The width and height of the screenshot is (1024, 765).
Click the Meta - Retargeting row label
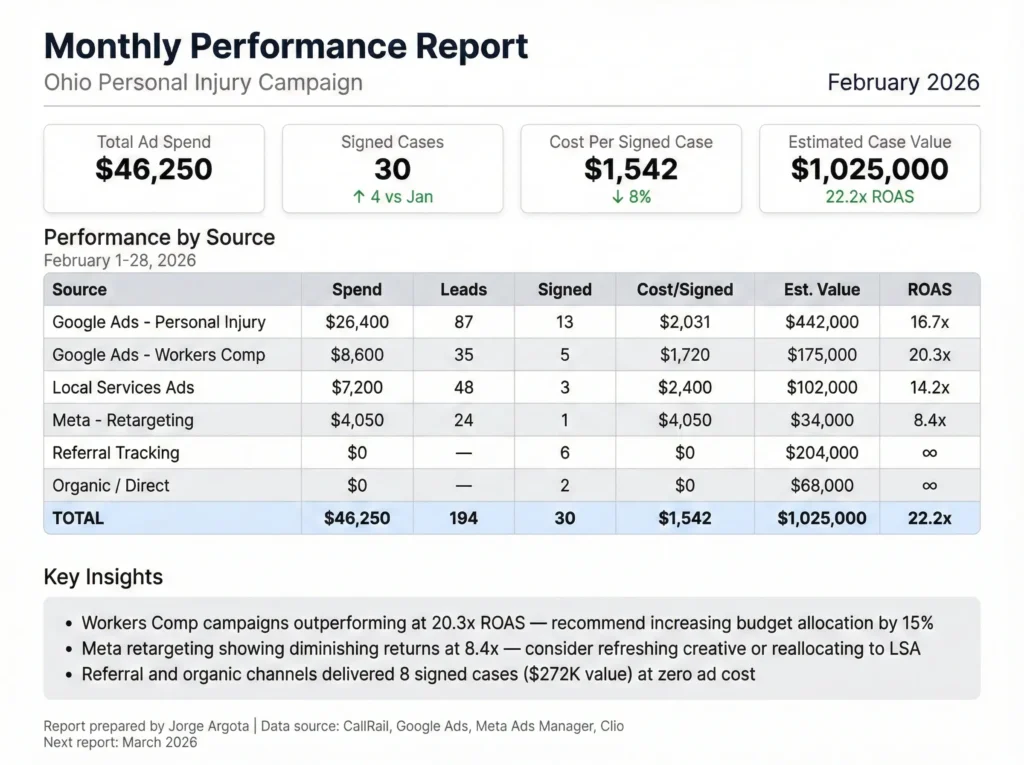[x=123, y=420]
